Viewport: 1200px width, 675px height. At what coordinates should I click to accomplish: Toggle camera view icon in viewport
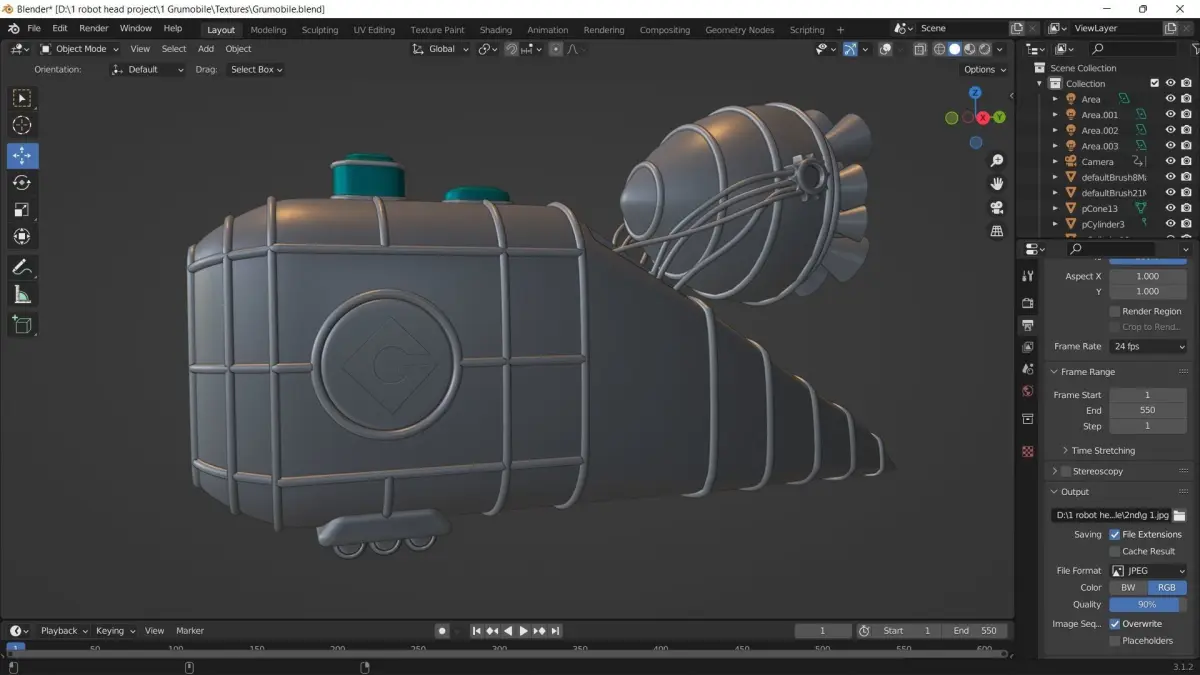point(997,208)
